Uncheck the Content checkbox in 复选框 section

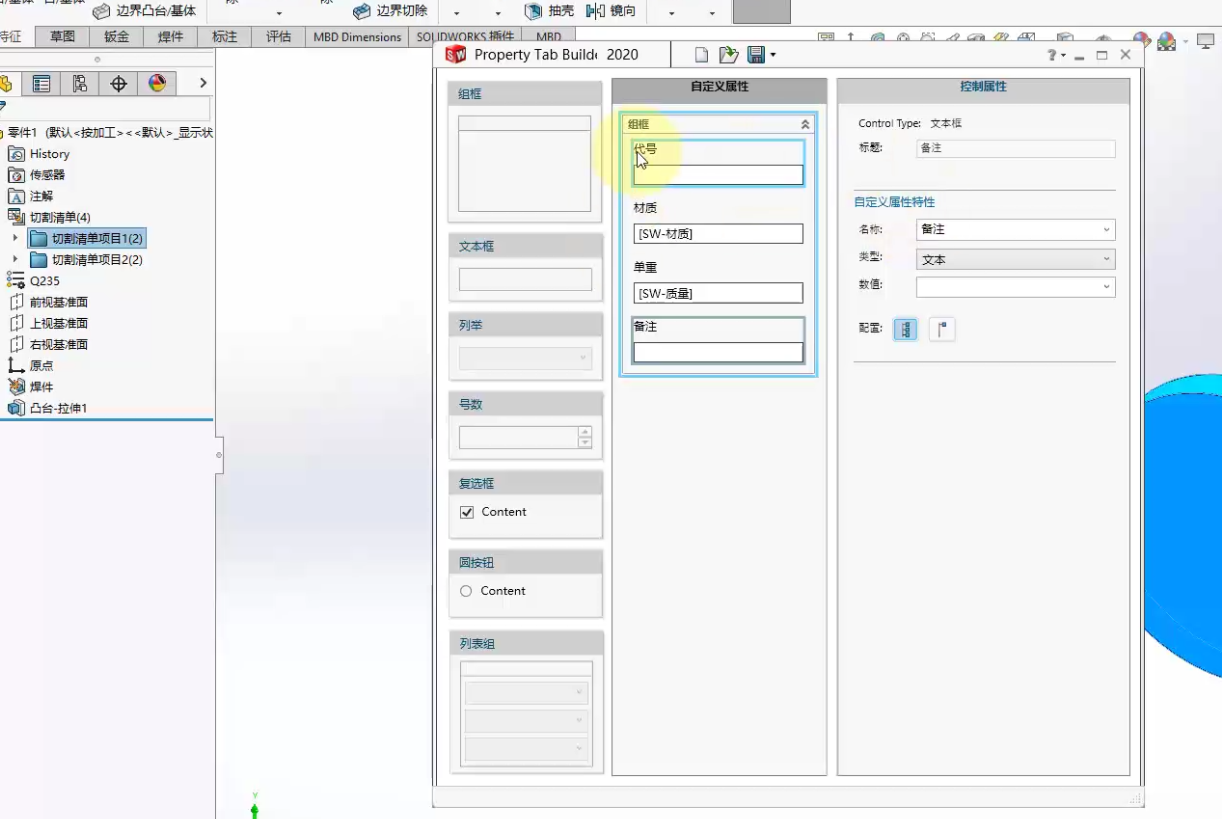(x=467, y=511)
